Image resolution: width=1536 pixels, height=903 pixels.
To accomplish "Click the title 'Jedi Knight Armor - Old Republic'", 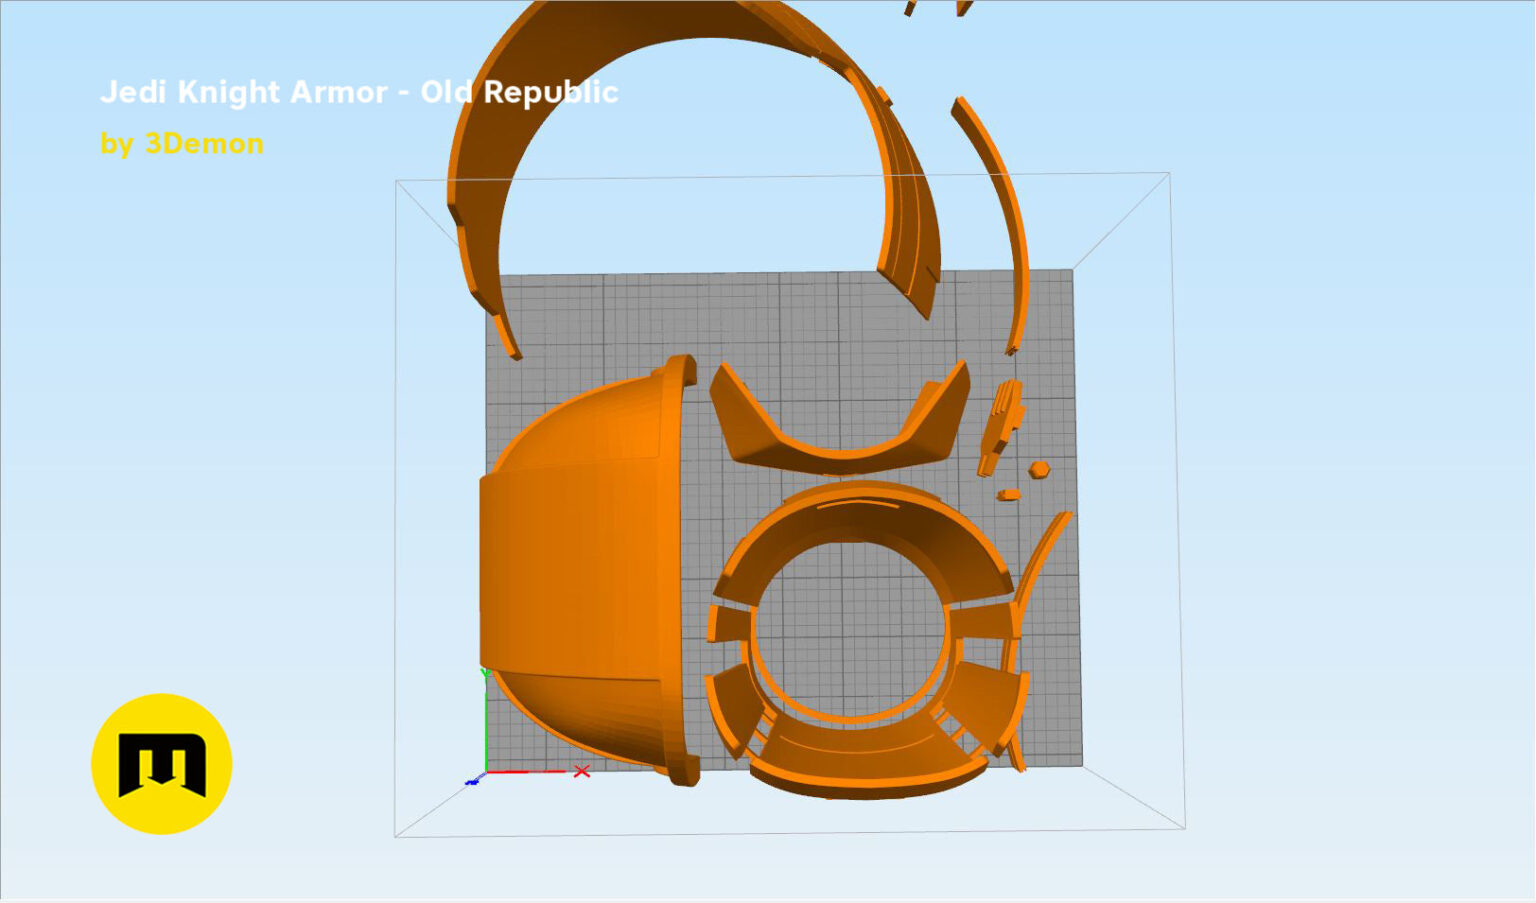I will click(x=359, y=92).
